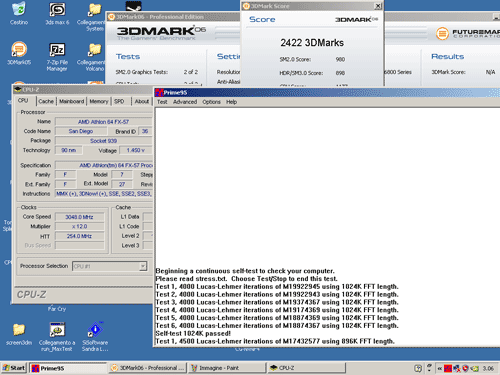This screenshot has width=500, height=375.
Task: Click the help balloon icon in taskbar
Action: point(418,368)
